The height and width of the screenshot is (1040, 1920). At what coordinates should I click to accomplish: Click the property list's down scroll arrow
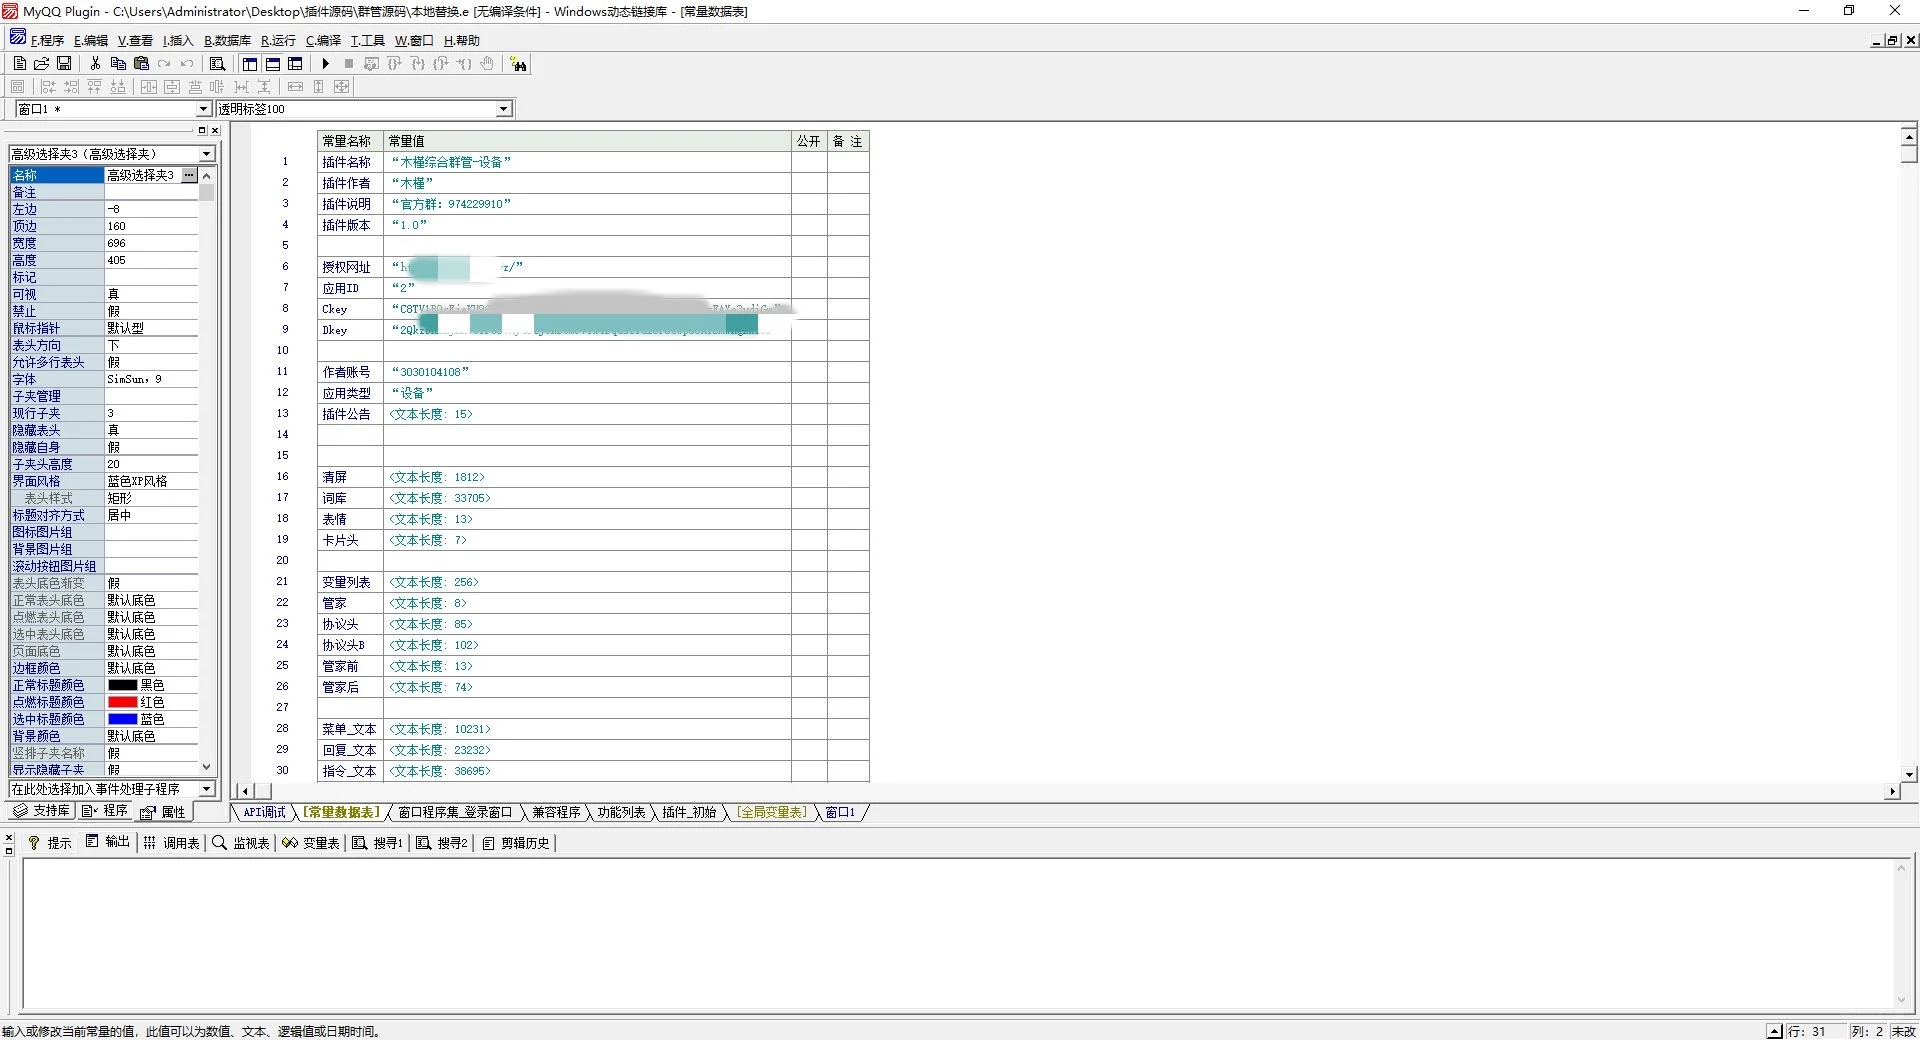207,768
